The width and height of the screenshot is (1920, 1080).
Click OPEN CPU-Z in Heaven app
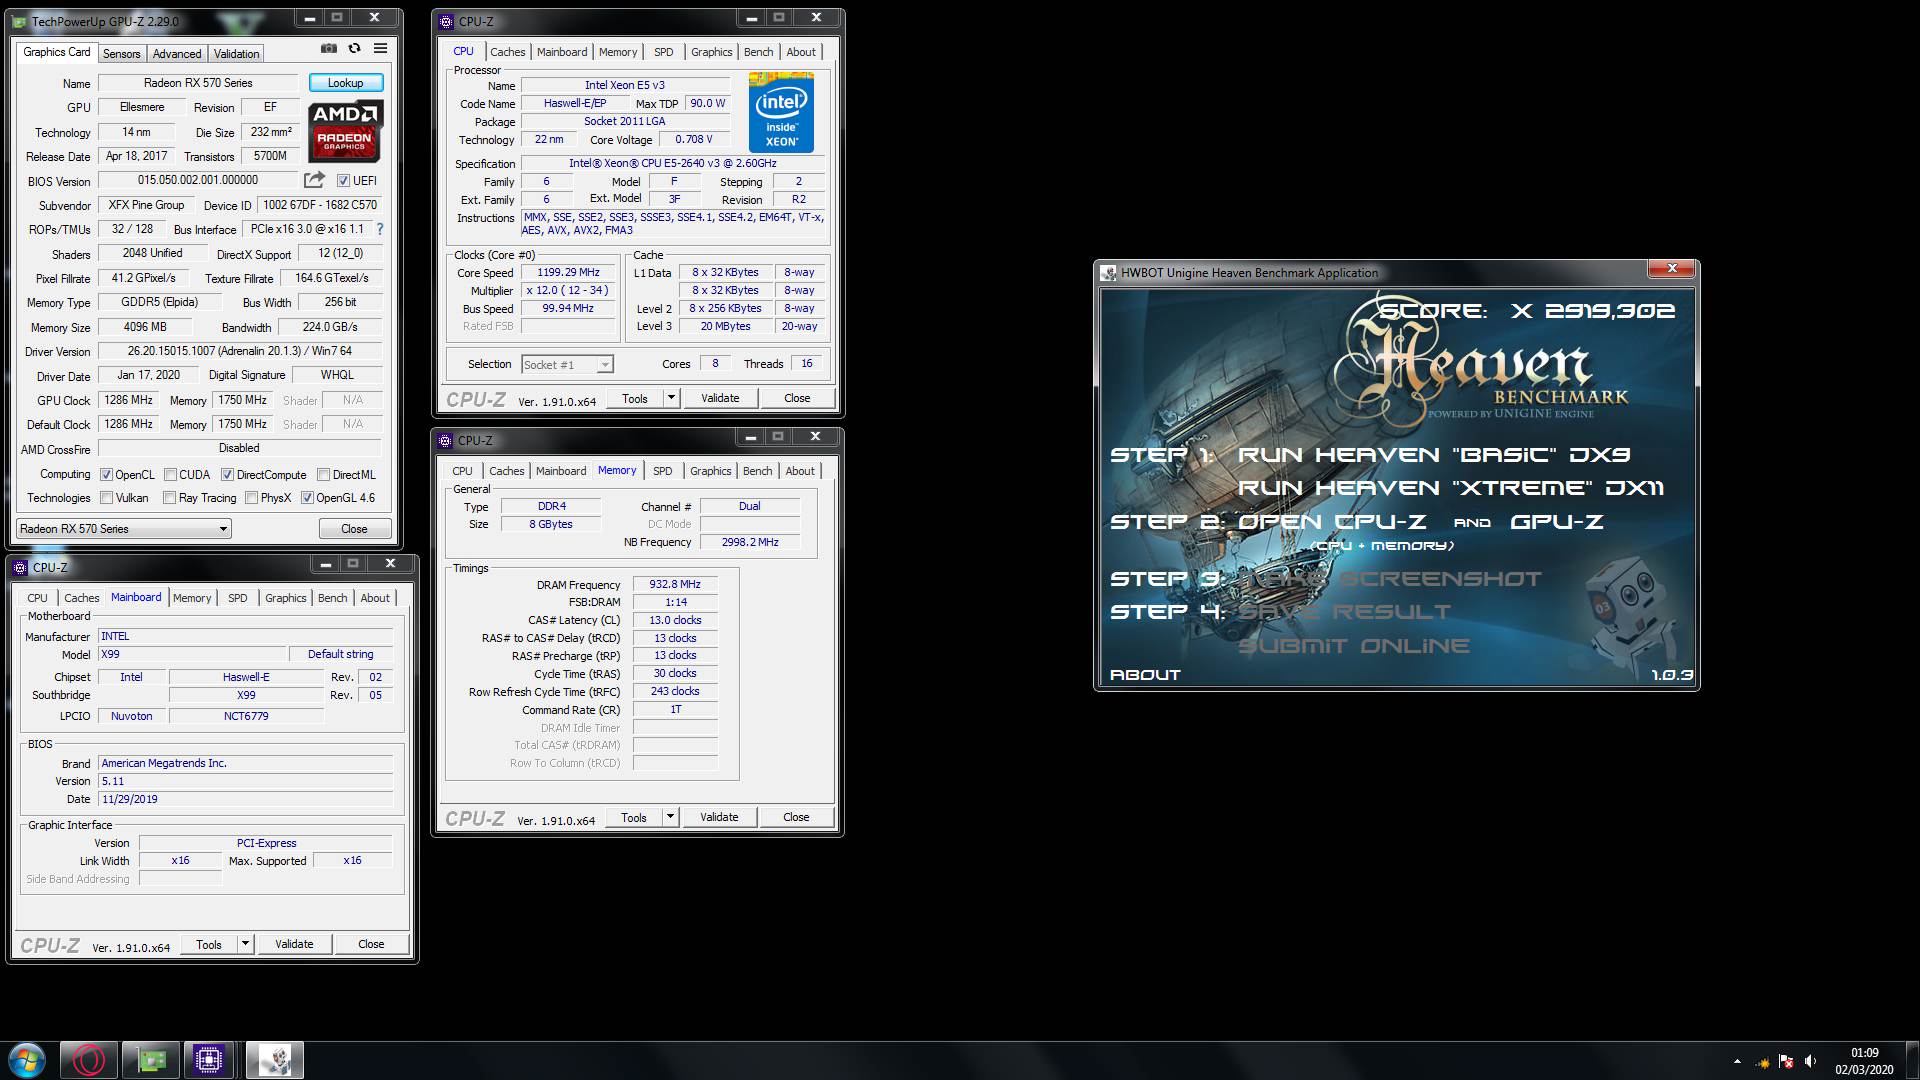1333,522
